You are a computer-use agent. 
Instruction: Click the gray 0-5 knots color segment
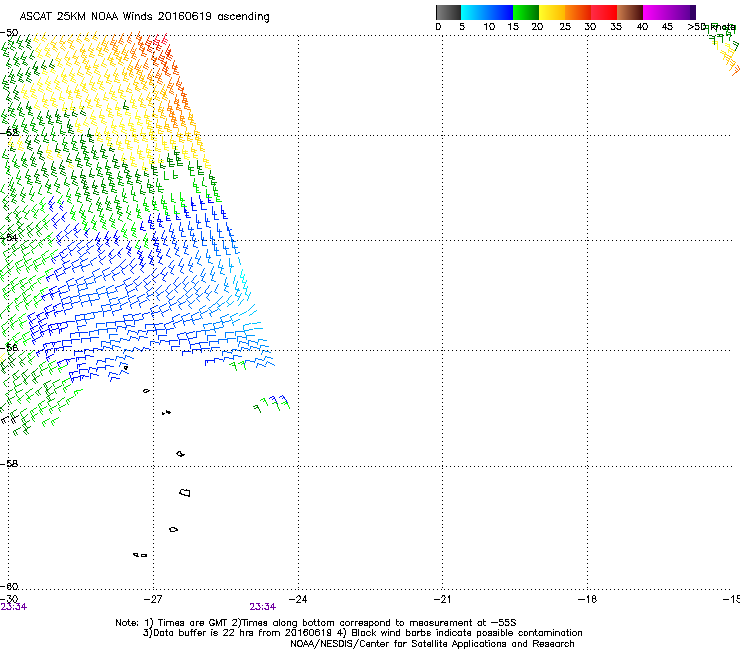448,12
